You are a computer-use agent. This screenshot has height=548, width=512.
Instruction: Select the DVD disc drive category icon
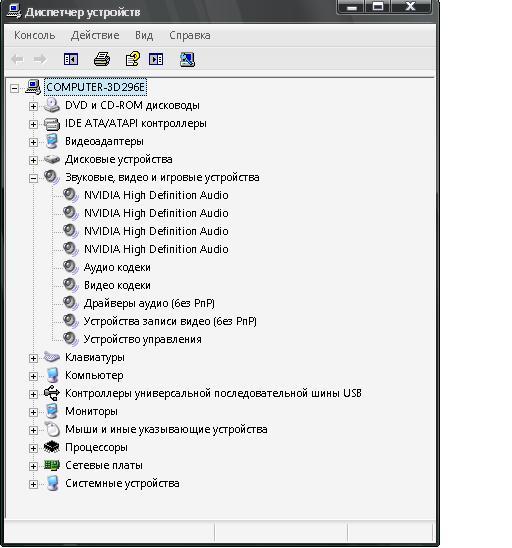point(52,105)
